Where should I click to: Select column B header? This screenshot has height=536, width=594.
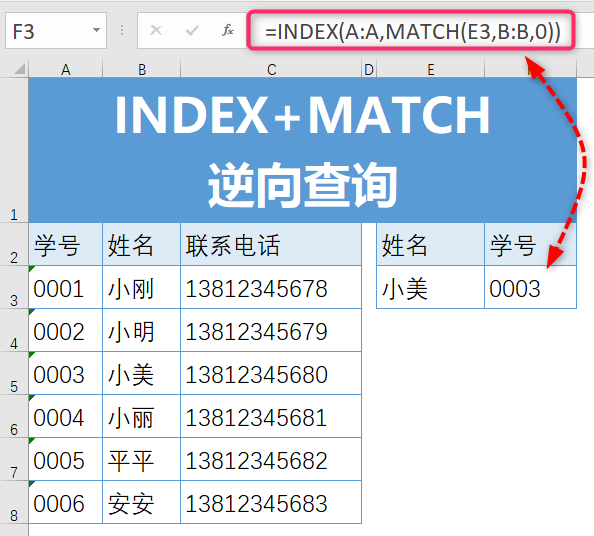pyautogui.click(x=142, y=69)
